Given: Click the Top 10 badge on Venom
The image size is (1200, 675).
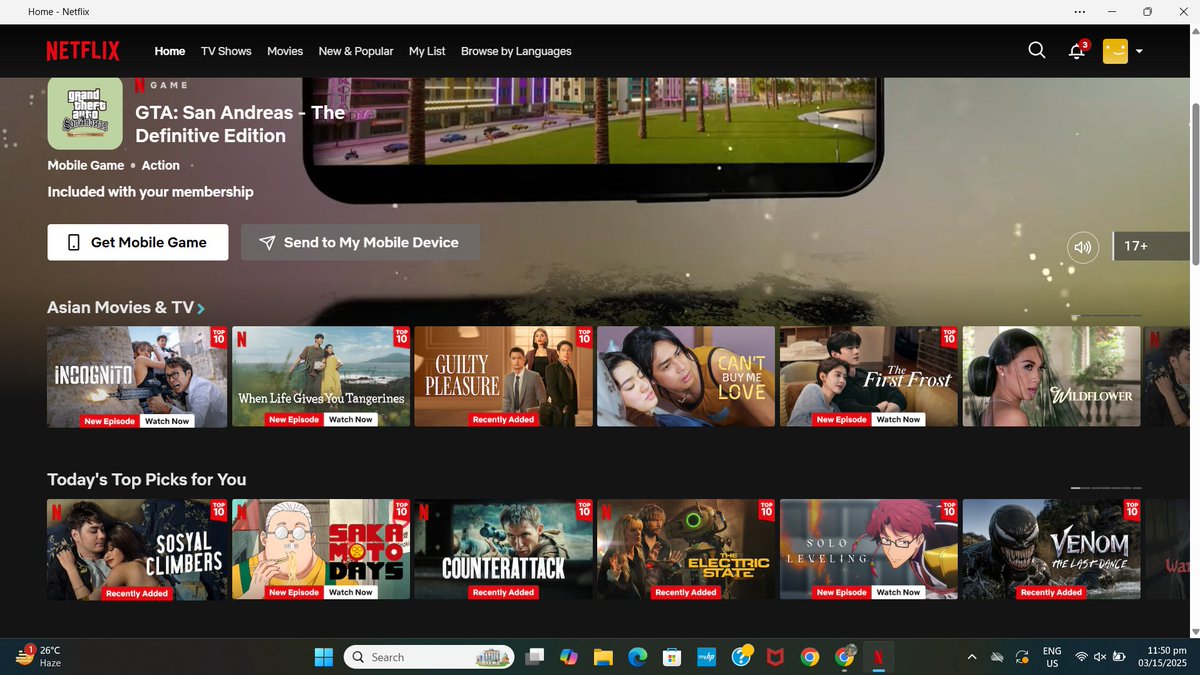Looking at the screenshot, I should 1132,510.
